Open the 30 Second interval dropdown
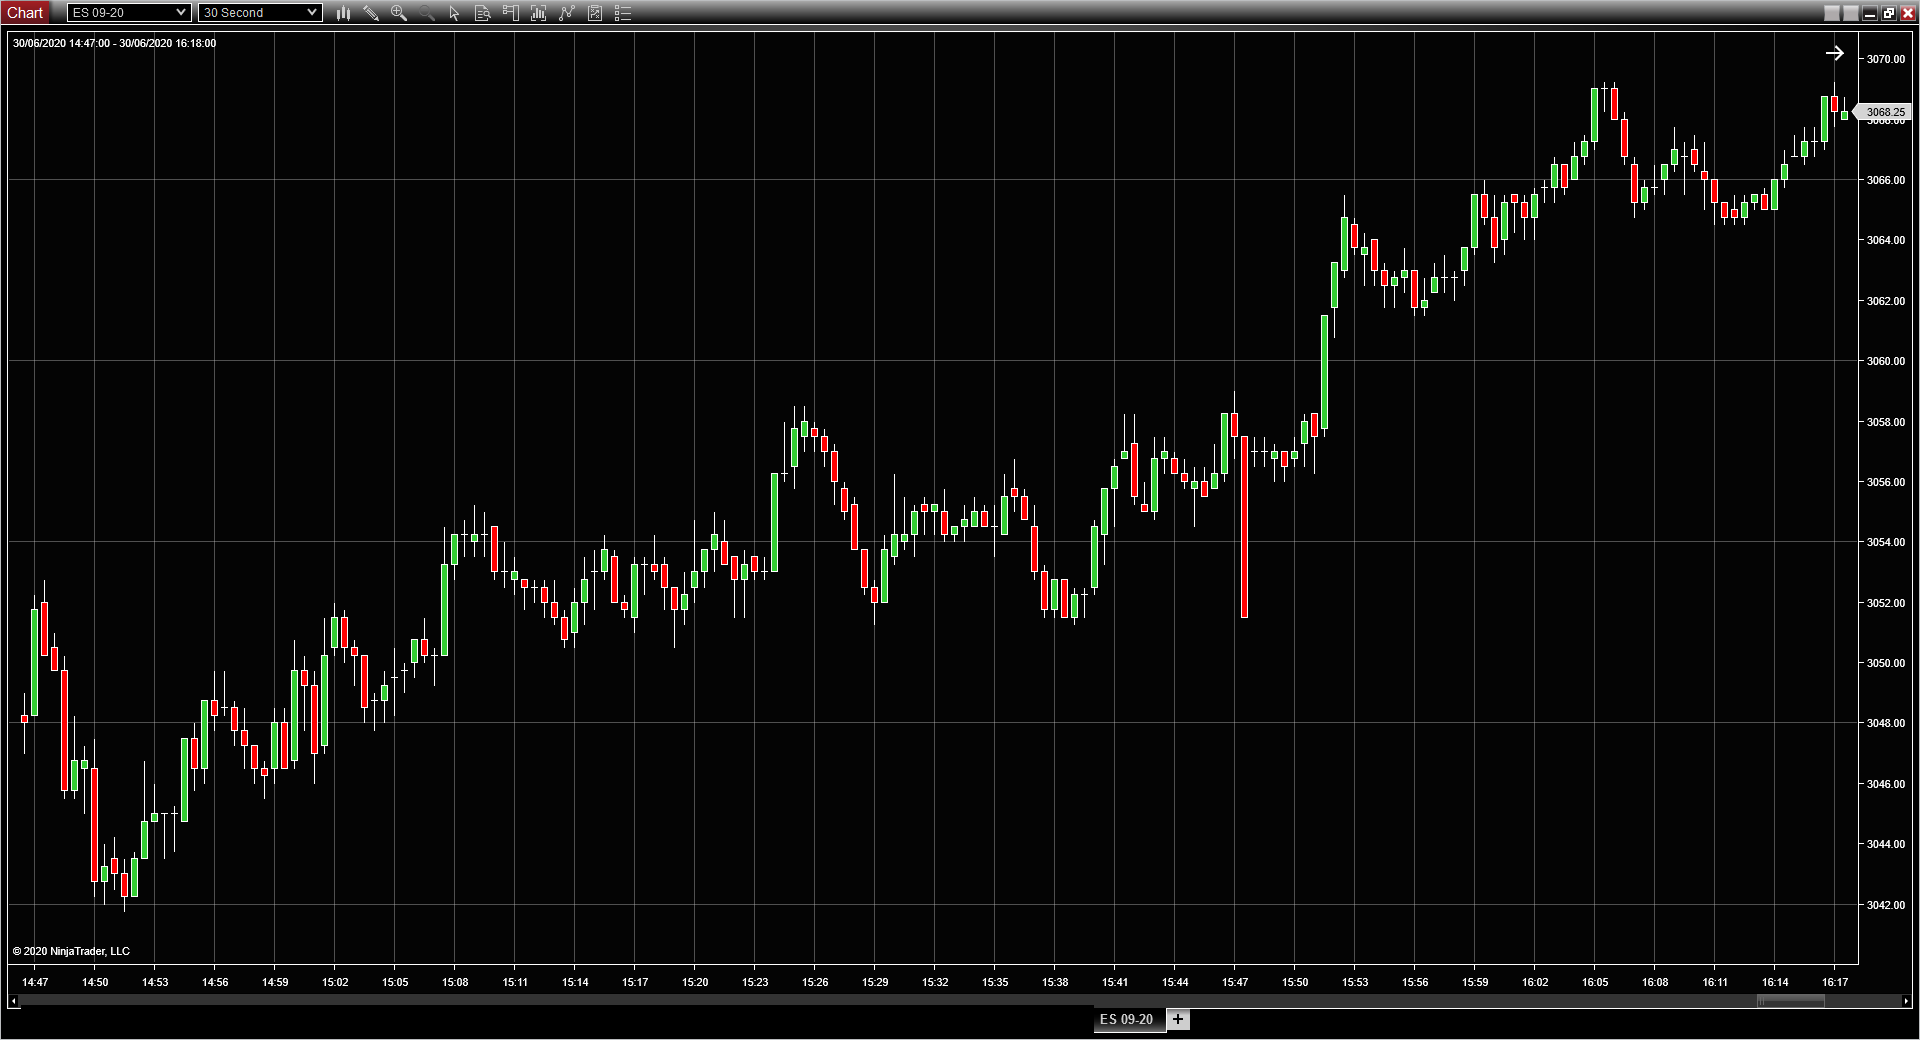Image resolution: width=1920 pixels, height=1040 pixels. pos(260,13)
